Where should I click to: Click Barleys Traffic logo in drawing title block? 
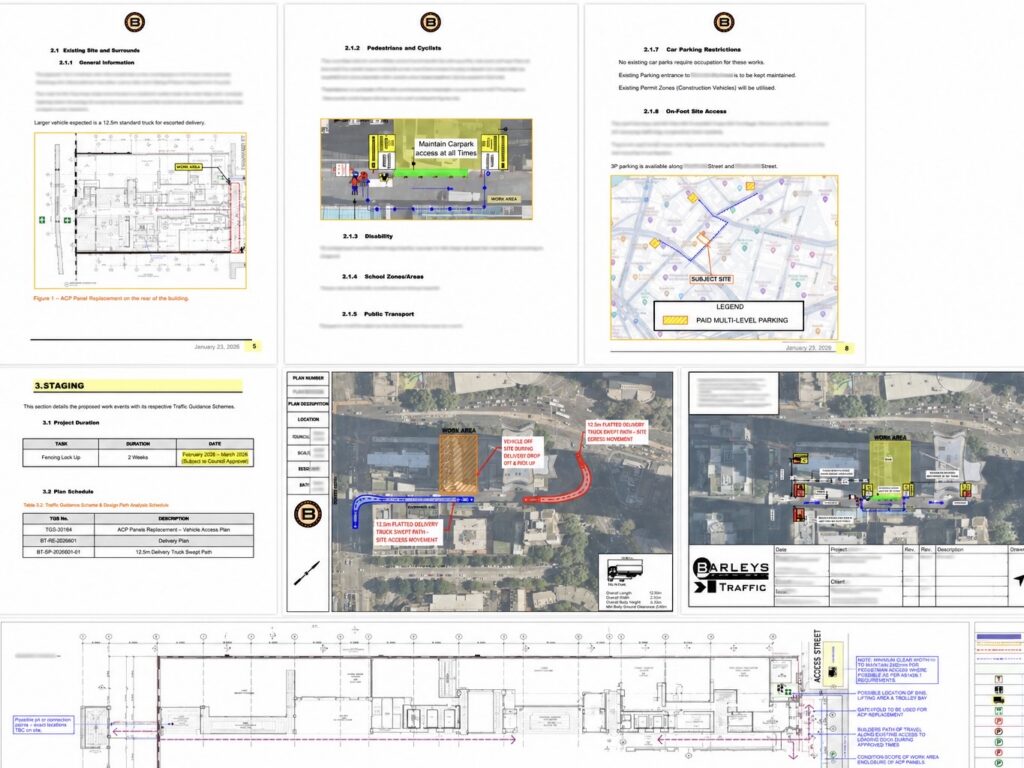[x=730, y=575]
